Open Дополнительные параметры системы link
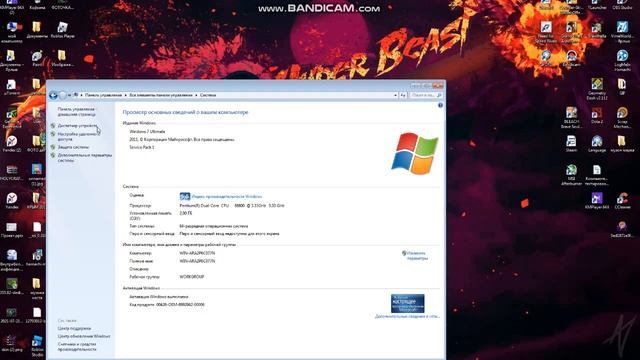640x360 pixels. pos(84,158)
